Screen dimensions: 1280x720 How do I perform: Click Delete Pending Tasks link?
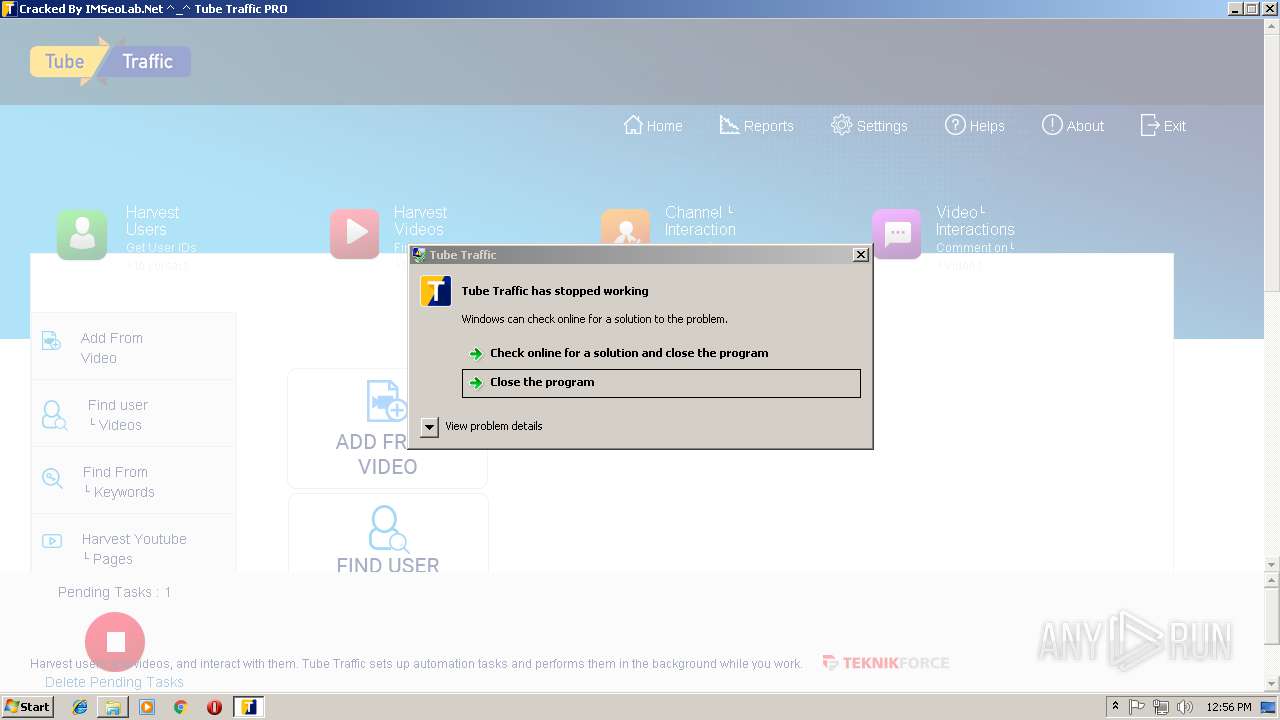114,682
